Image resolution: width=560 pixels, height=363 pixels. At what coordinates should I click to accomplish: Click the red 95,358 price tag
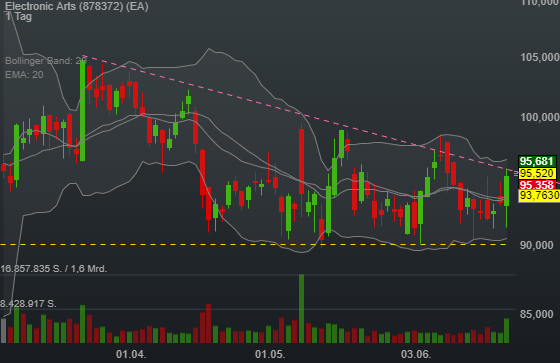[x=537, y=185]
